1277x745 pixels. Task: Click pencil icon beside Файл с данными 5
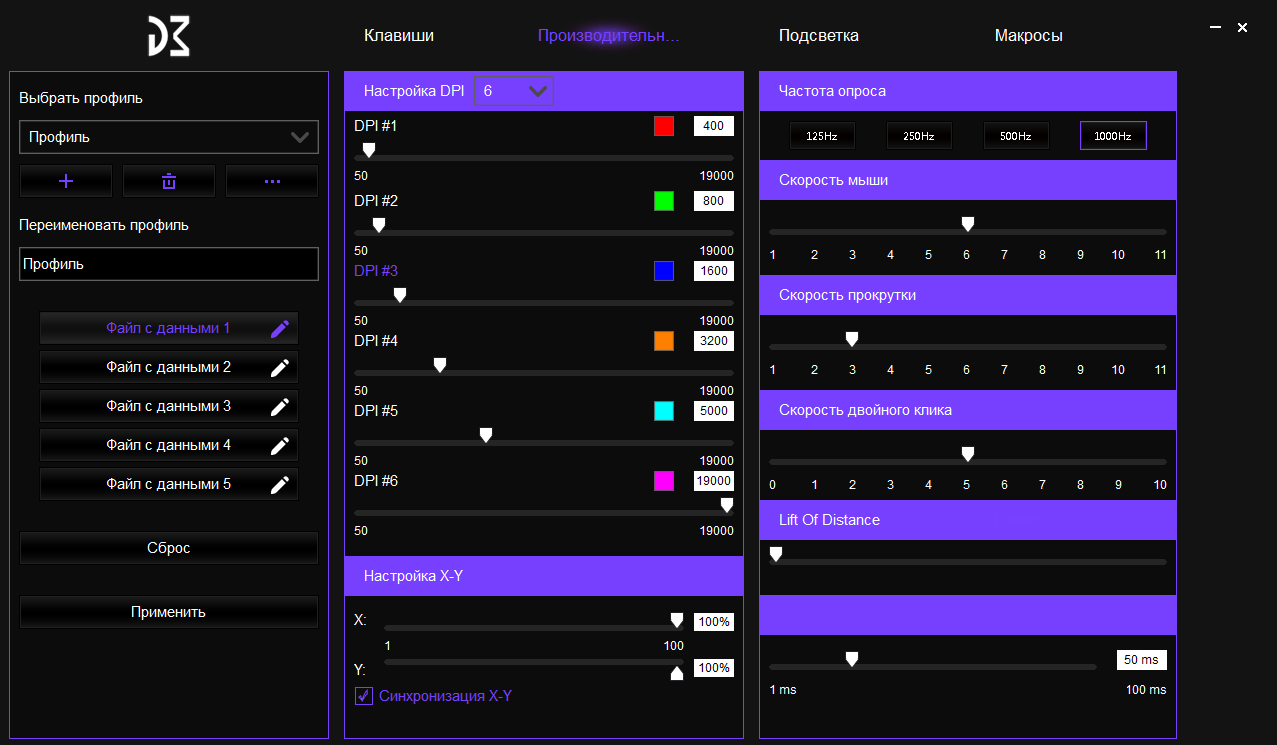280,484
